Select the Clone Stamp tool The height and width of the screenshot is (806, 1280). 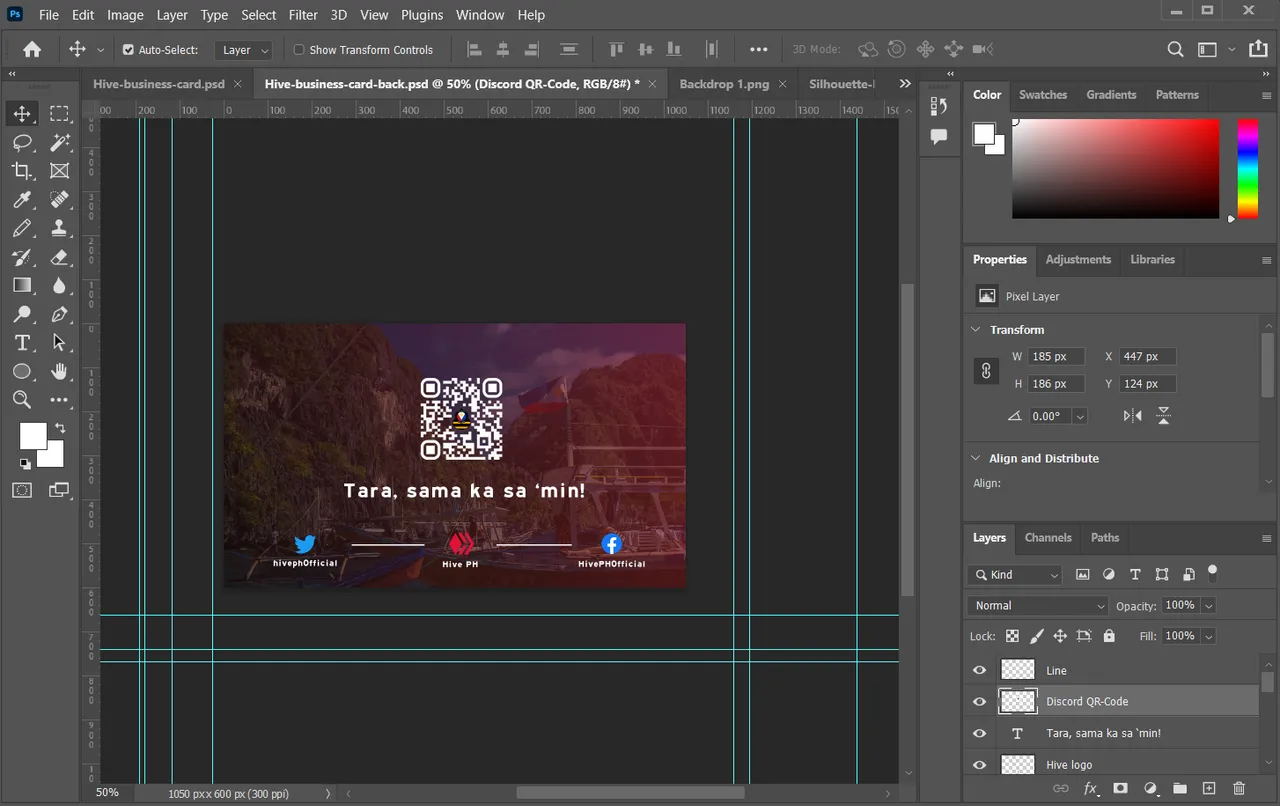pos(60,228)
